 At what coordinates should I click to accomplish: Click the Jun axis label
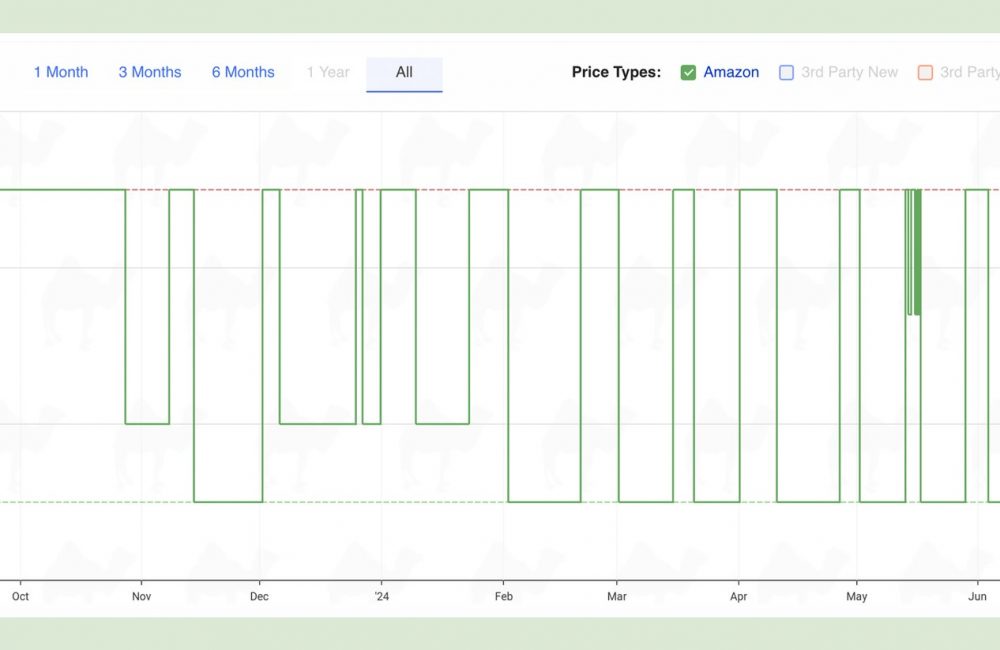(978, 597)
